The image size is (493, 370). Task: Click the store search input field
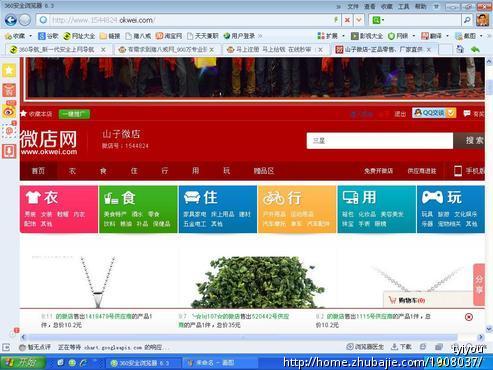(x=380, y=141)
